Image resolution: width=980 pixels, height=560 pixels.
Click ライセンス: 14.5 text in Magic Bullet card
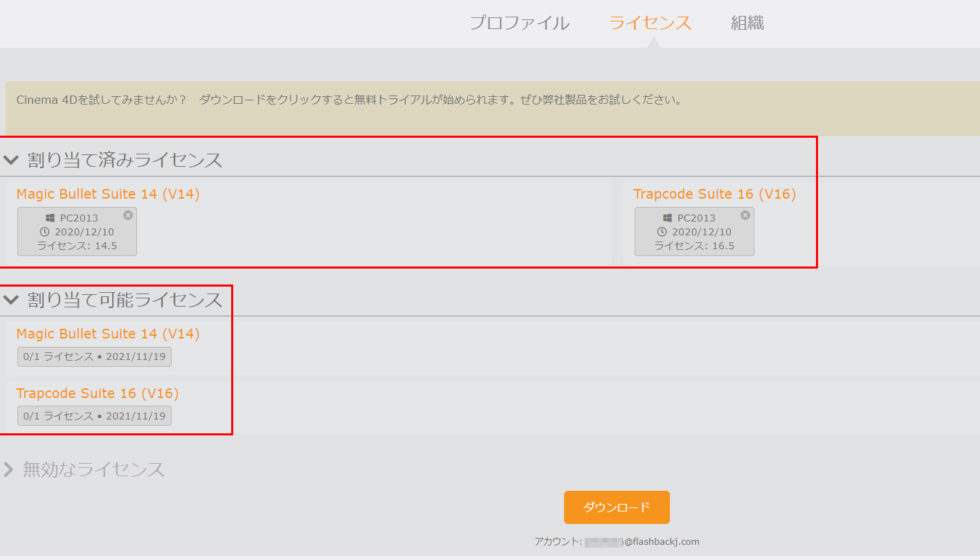click(77, 246)
